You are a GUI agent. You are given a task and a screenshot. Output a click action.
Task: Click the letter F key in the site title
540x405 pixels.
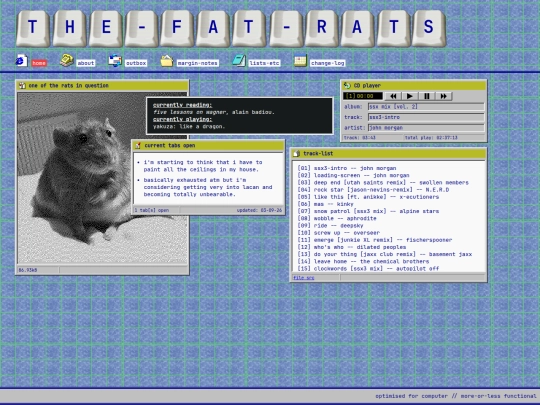pyautogui.click(x=177, y=28)
